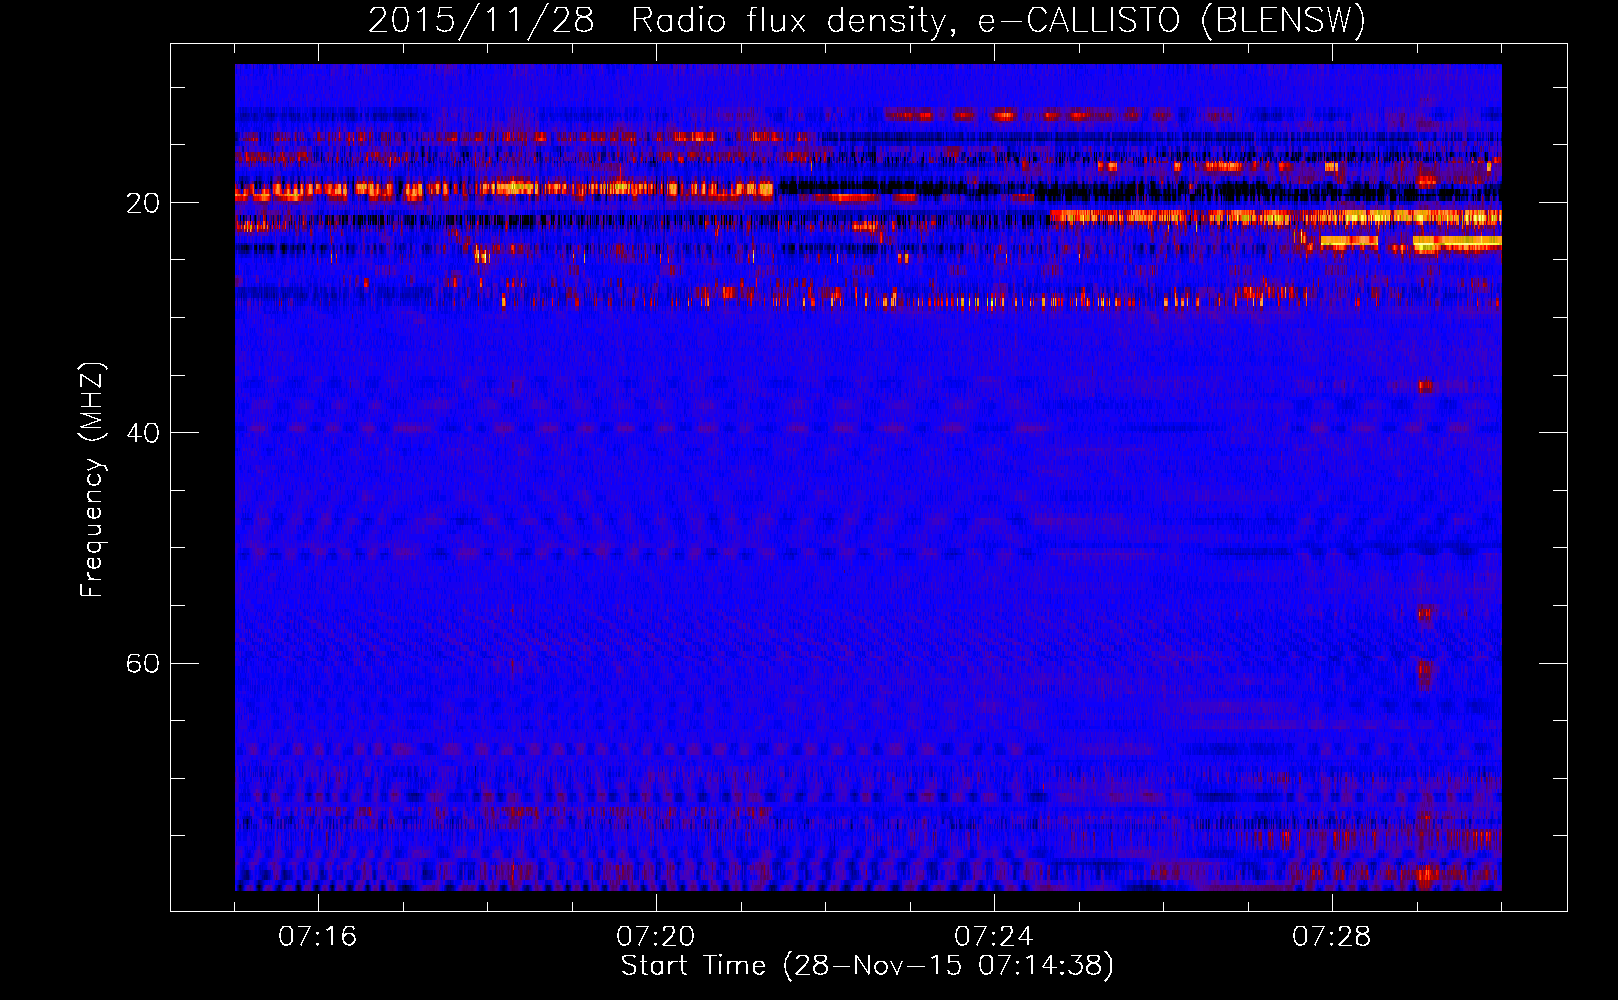The width and height of the screenshot is (1618, 1000).
Task: Click the 07:24 time tick label
Action: [993, 936]
